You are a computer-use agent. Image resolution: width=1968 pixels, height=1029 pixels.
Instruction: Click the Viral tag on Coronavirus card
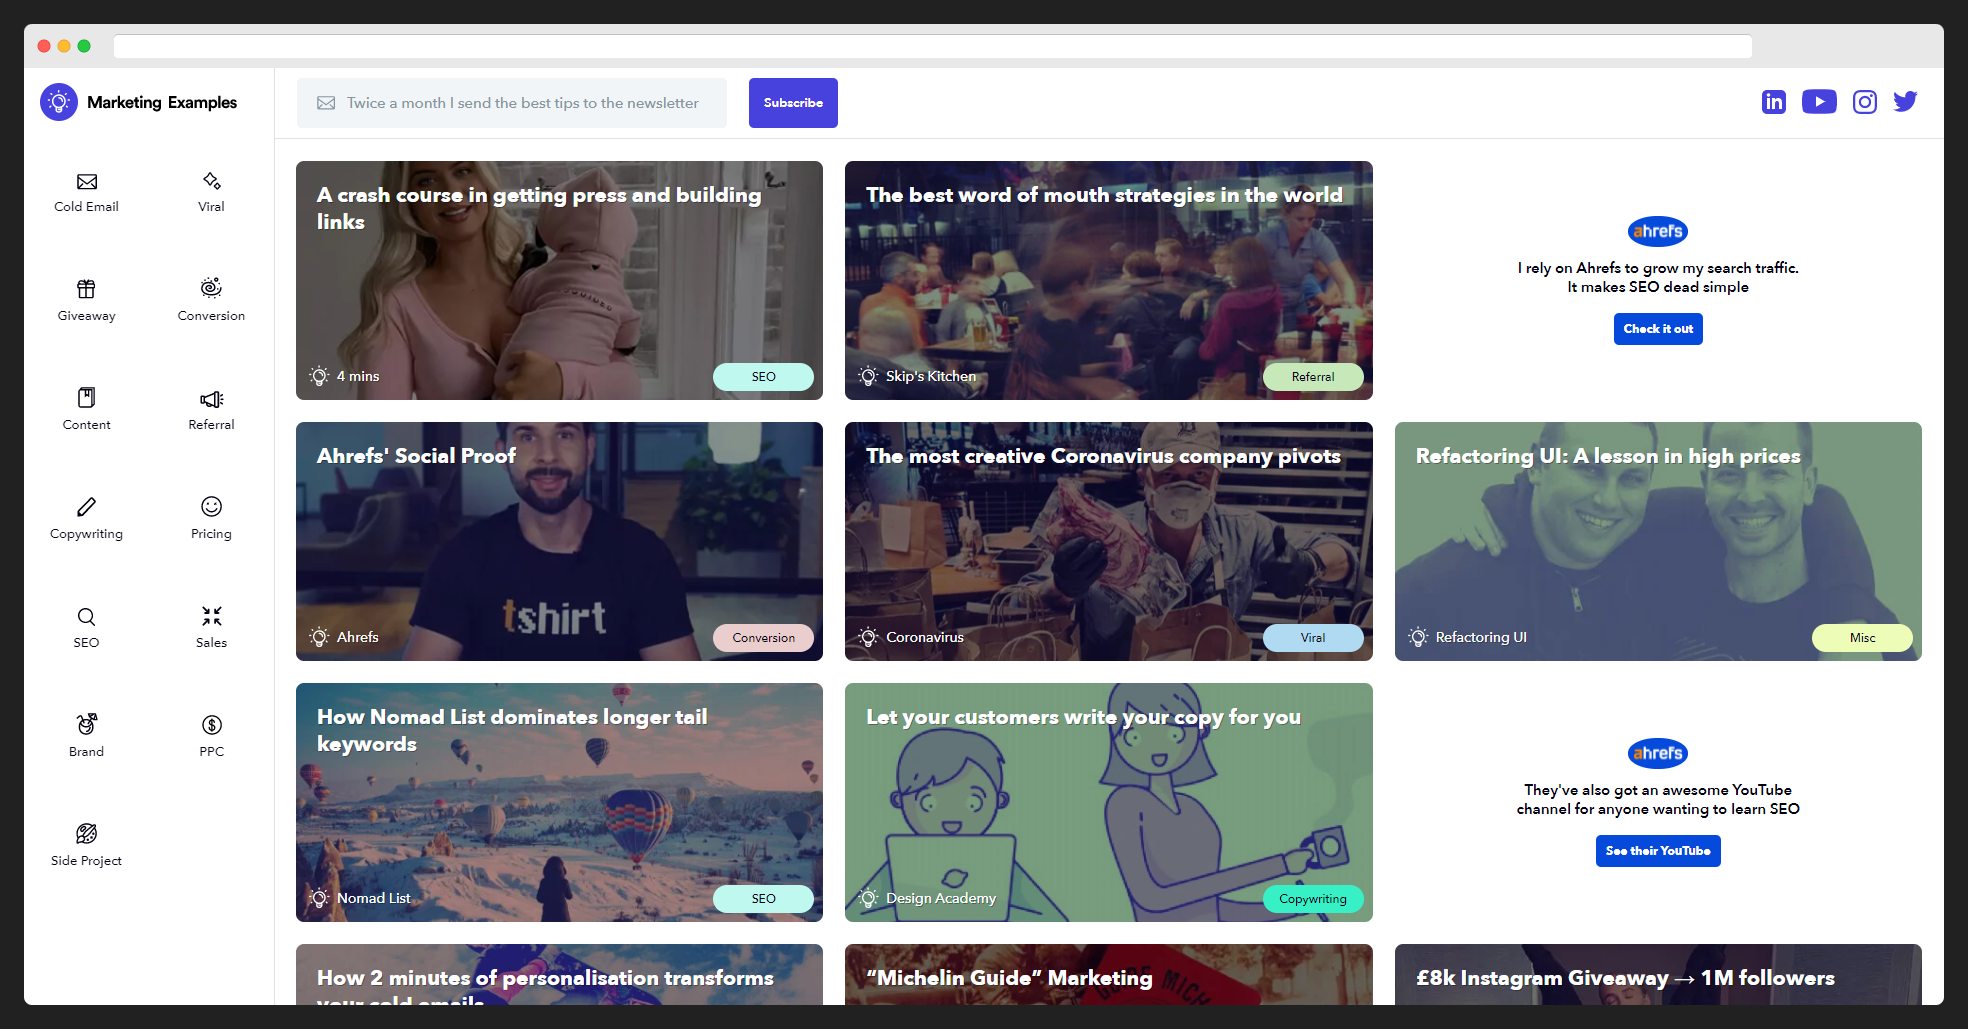click(1313, 638)
